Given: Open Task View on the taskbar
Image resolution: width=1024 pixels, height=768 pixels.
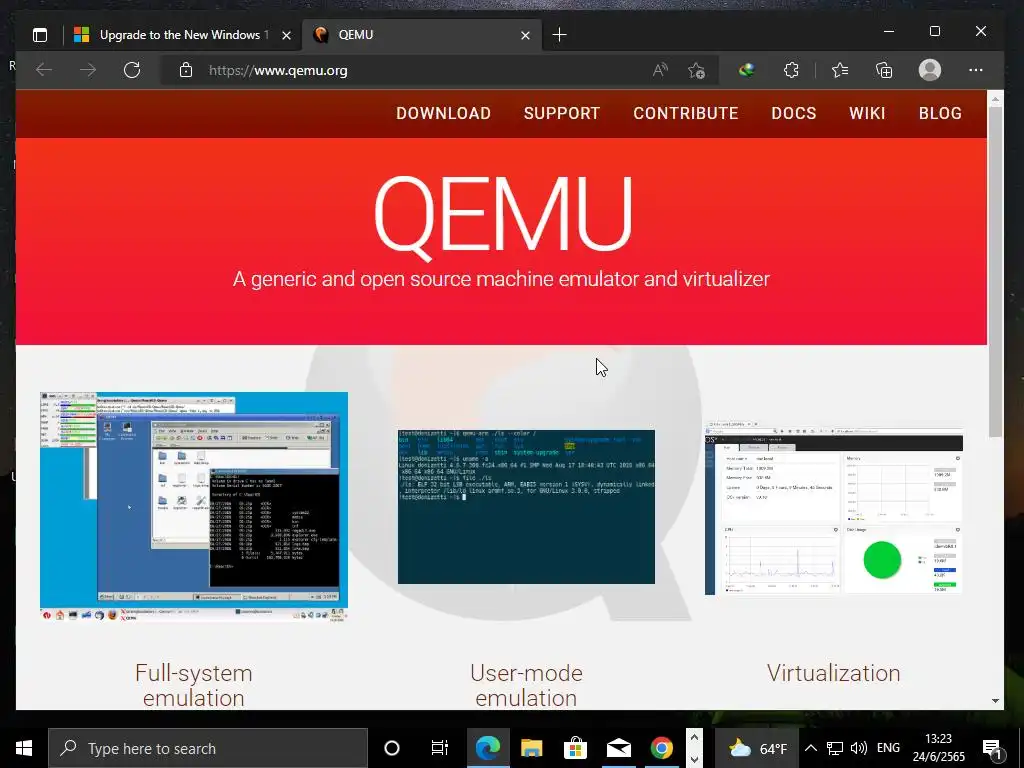Looking at the screenshot, I should click(440, 748).
